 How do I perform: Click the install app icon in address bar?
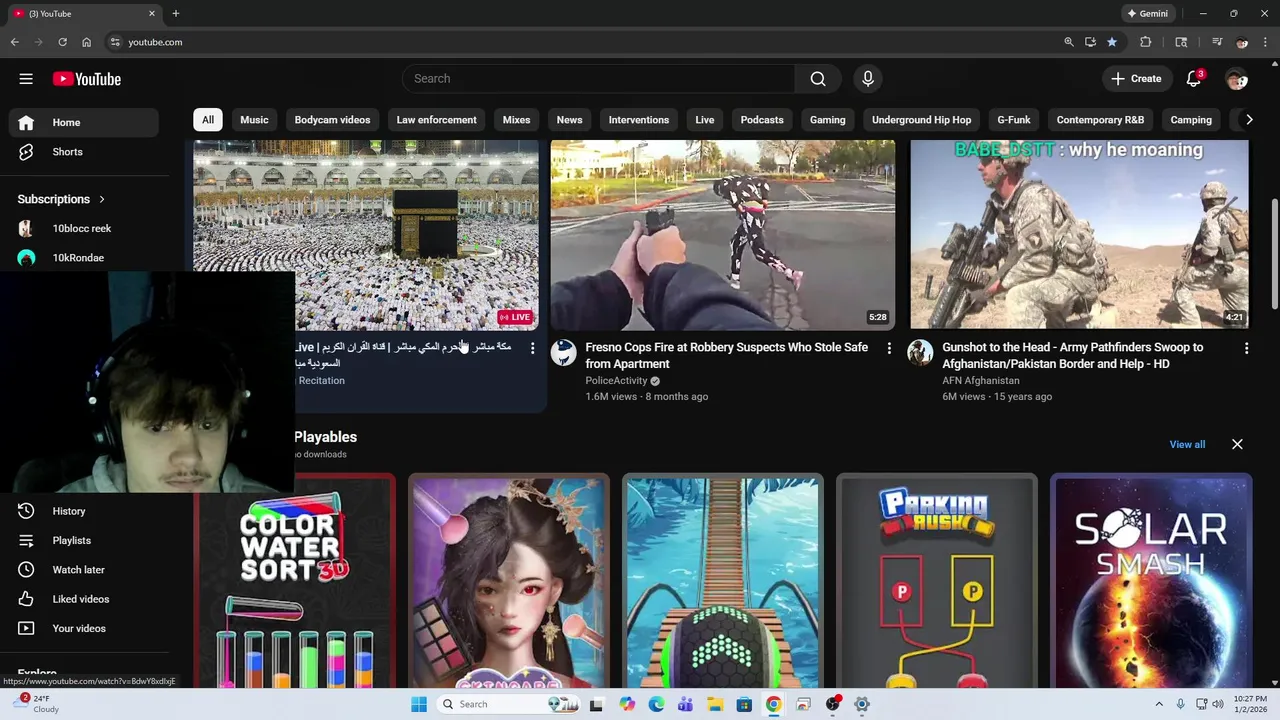pyautogui.click(x=1090, y=42)
